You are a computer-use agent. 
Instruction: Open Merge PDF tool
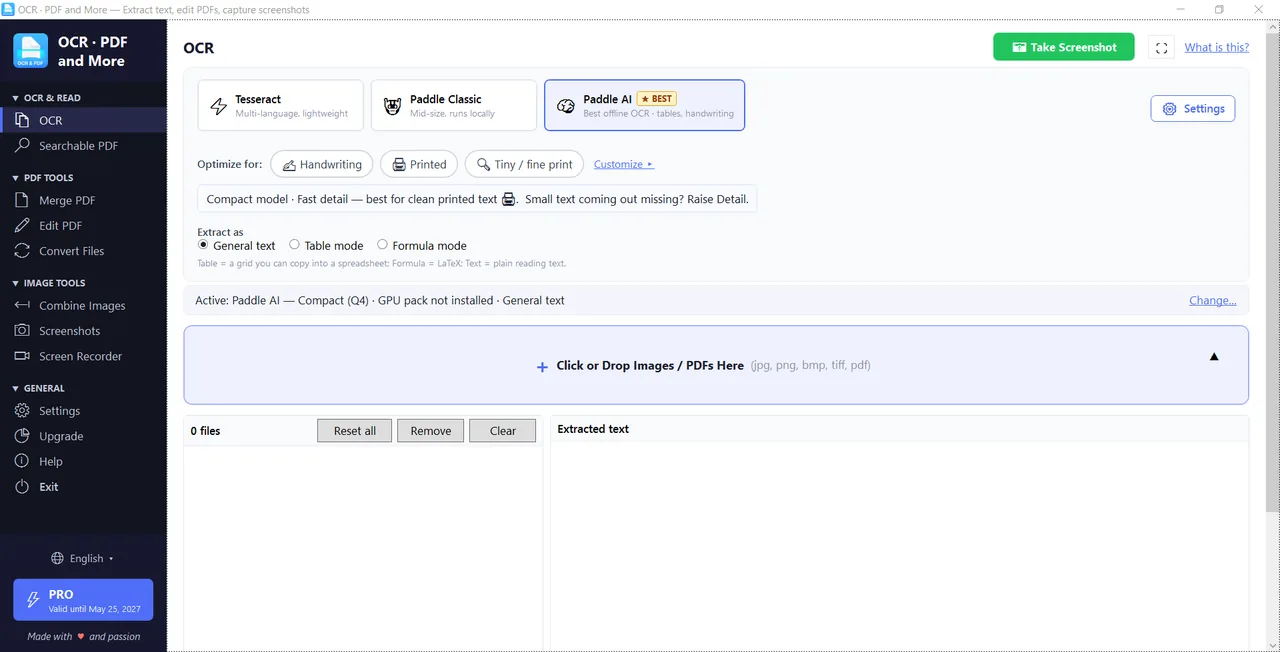coord(83,200)
